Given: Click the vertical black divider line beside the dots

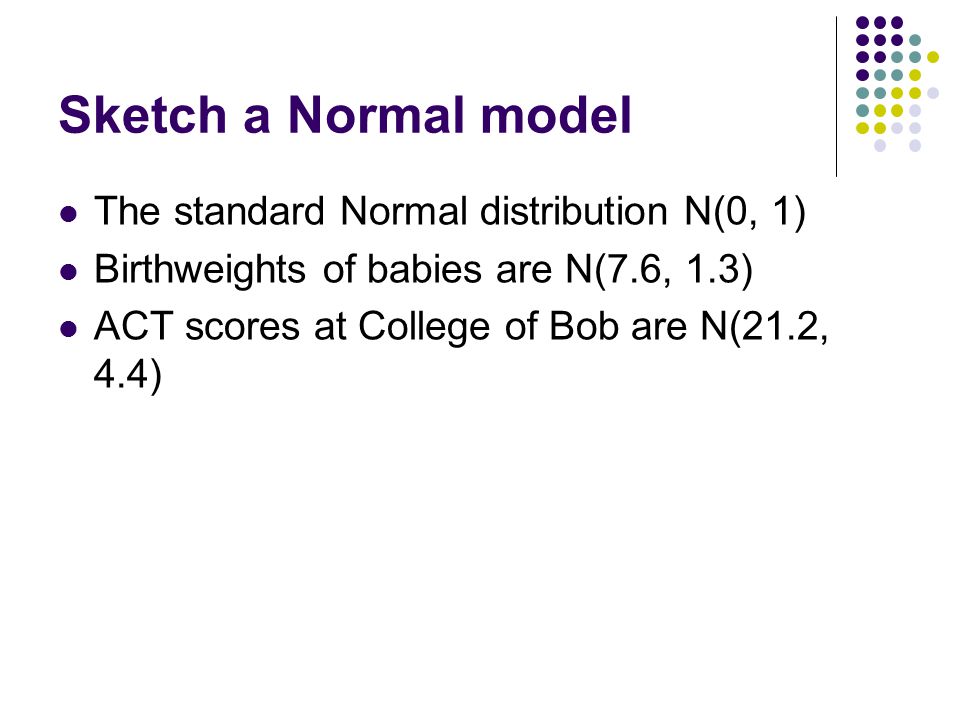Looking at the screenshot, I should 836,97.
